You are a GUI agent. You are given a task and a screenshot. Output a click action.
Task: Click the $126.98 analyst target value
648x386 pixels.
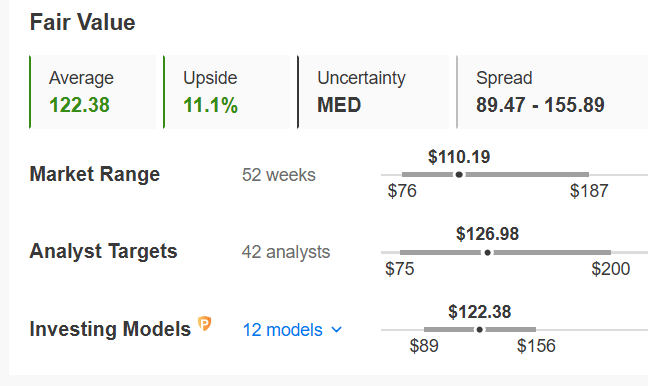pyautogui.click(x=488, y=234)
